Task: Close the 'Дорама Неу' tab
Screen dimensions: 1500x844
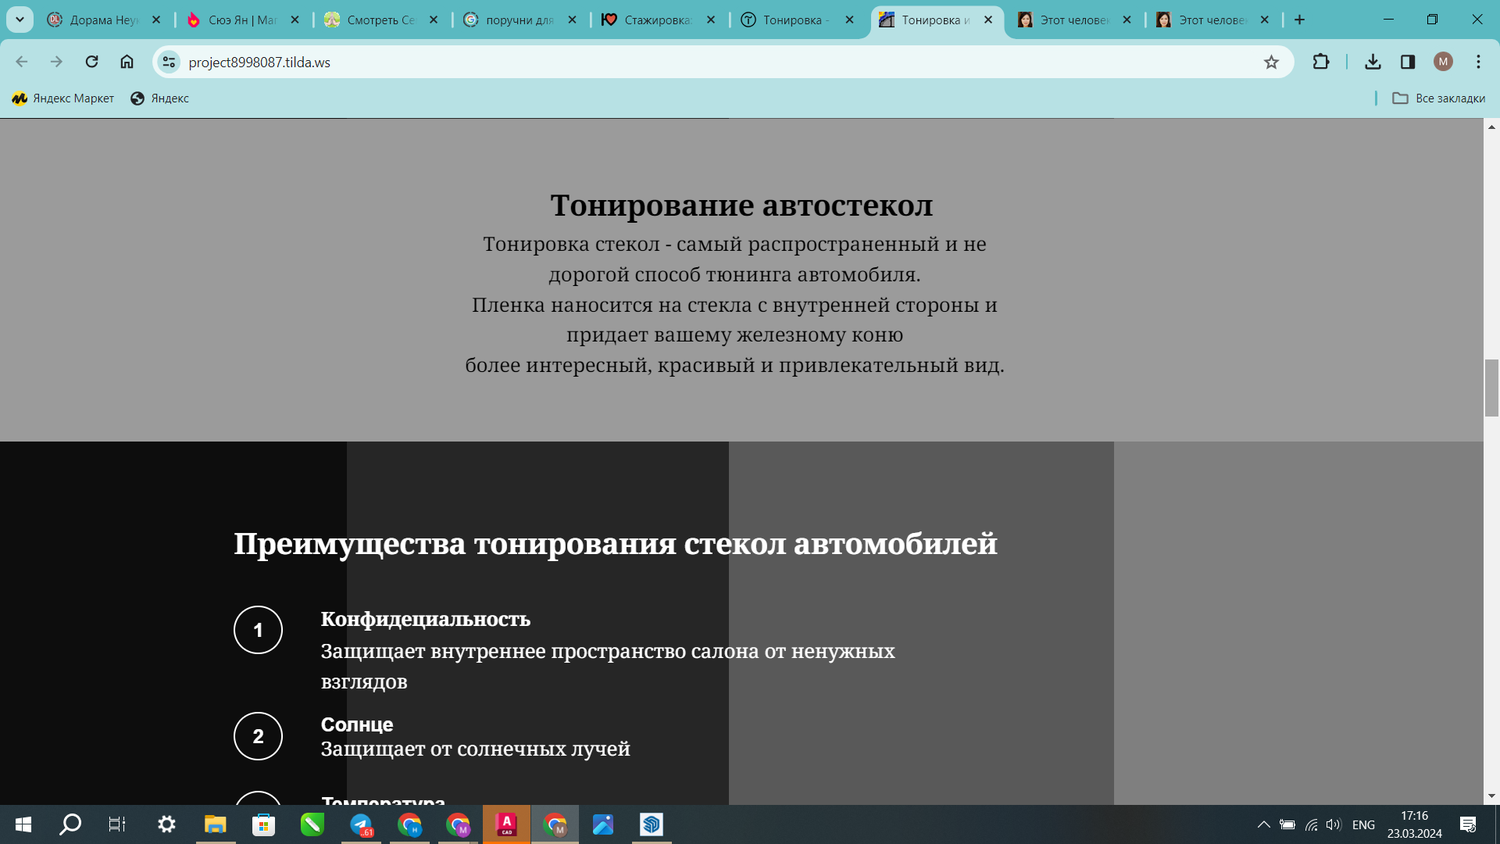Action: 156,20
